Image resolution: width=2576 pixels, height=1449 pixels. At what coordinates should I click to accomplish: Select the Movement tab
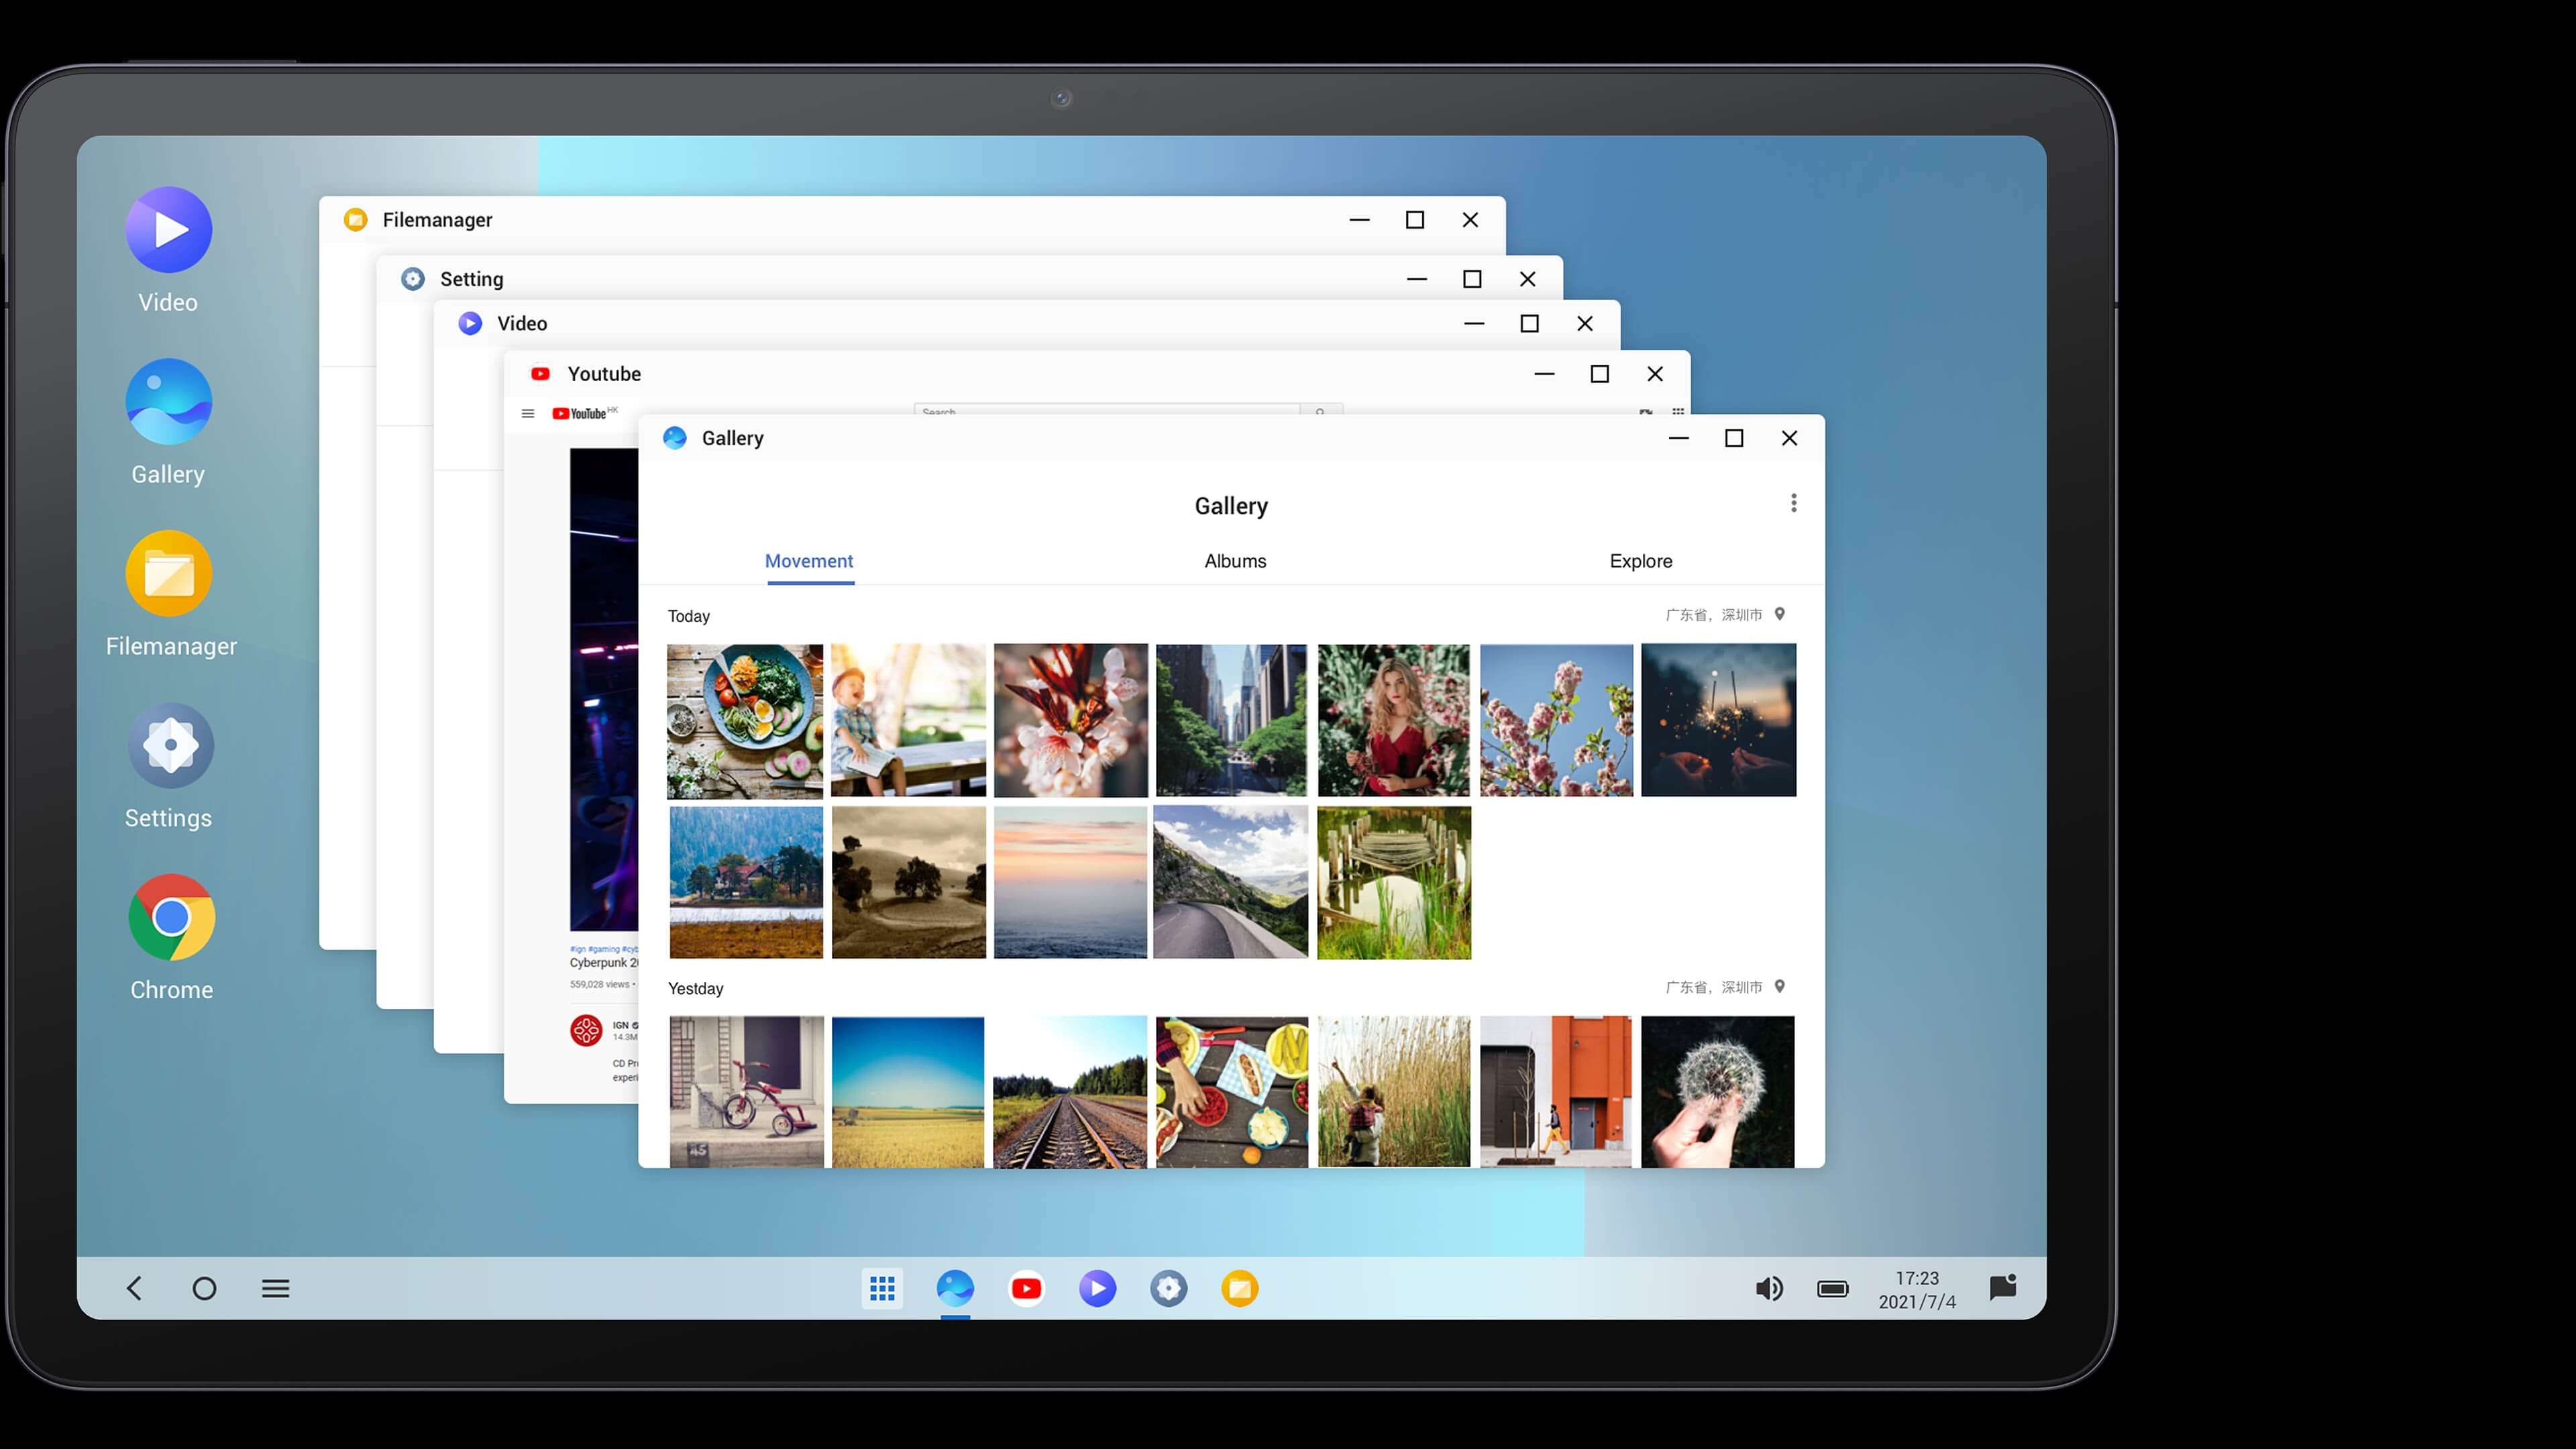809,561
